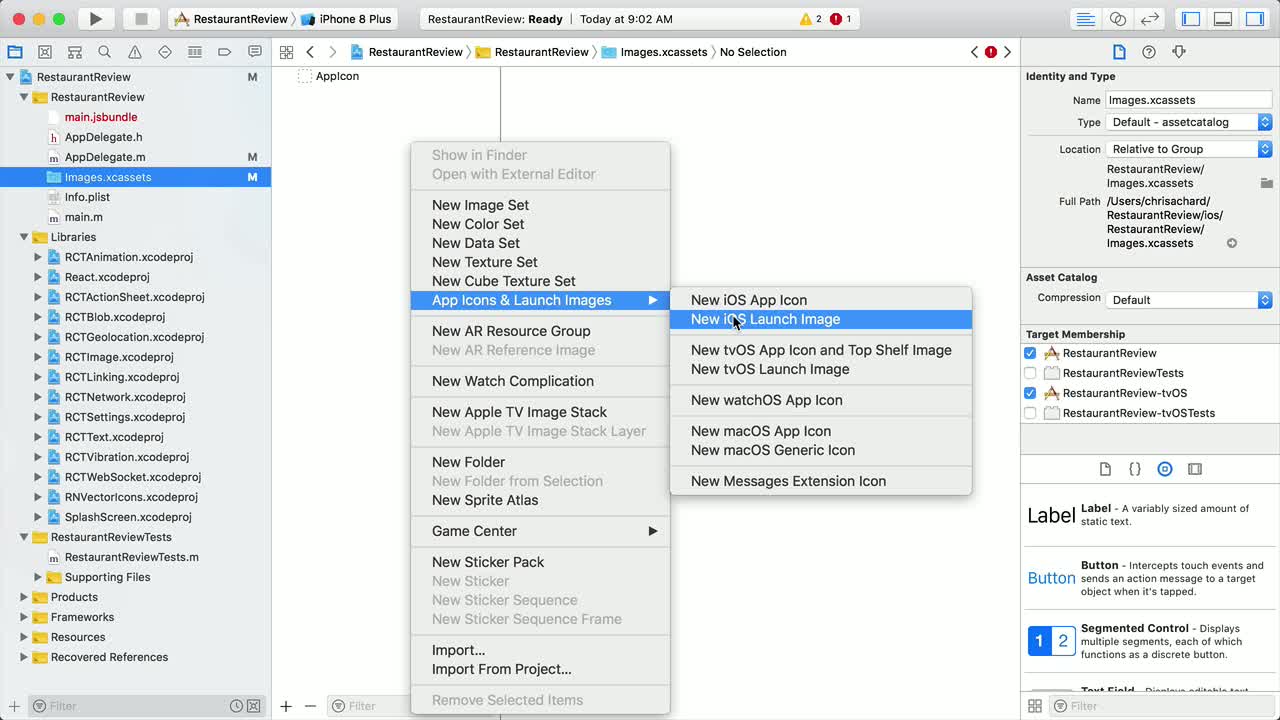1280x720 pixels.
Task: Open the Find navigator search icon
Action: [105, 52]
